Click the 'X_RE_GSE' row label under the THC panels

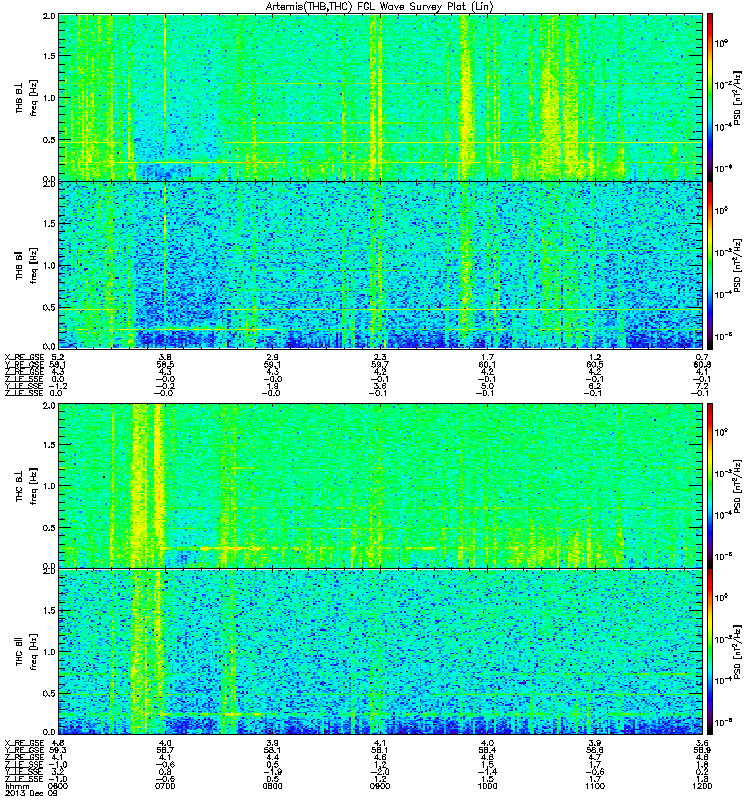[x=24, y=743]
